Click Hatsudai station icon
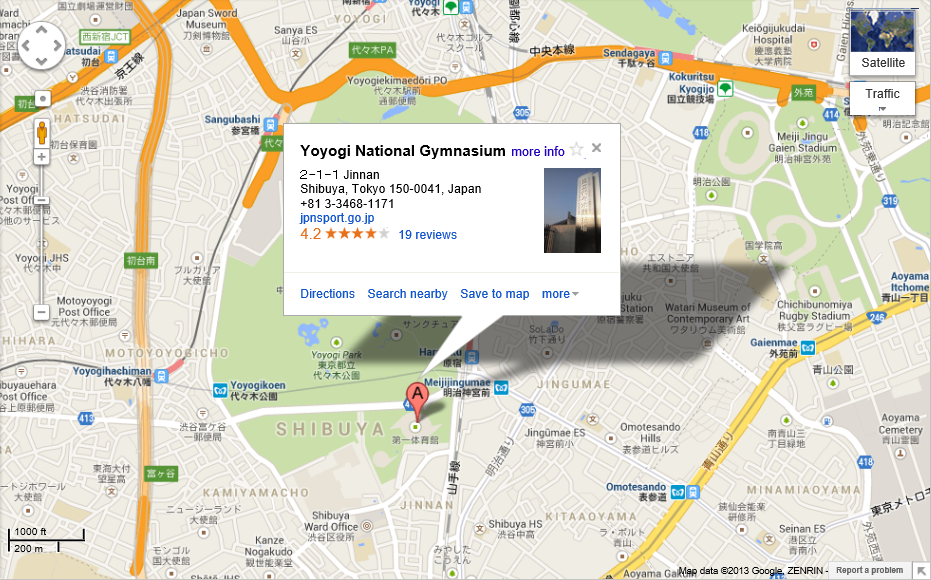The width and height of the screenshot is (931, 580). click(x=110, y=57)
